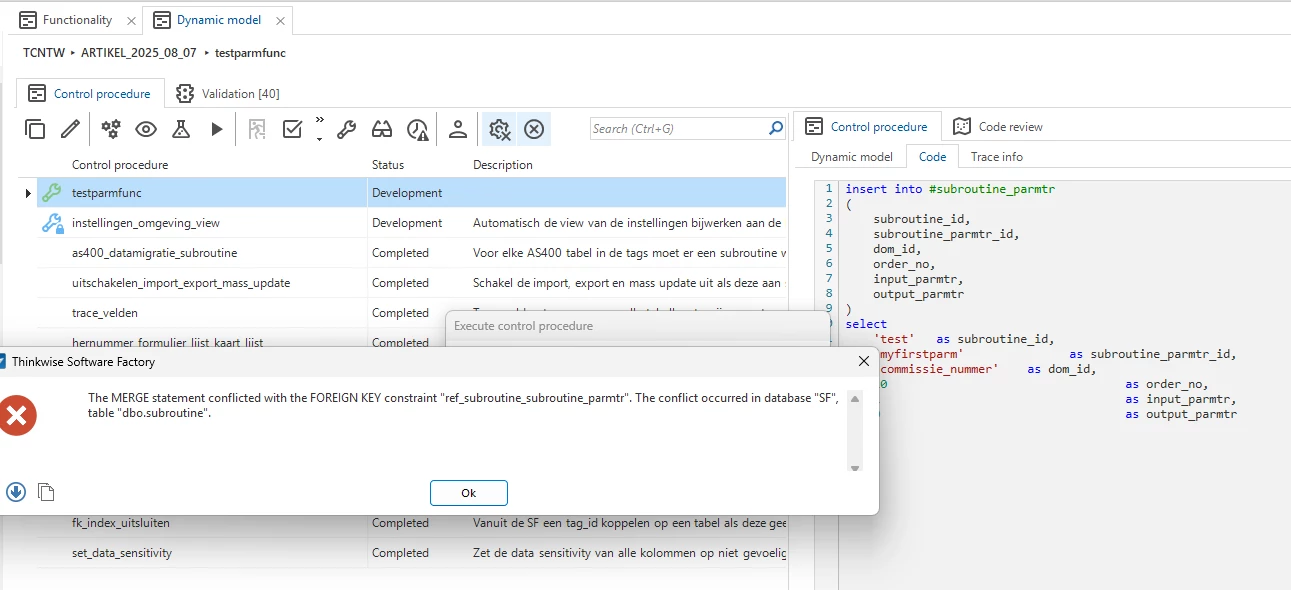The width and height of the screenshot is (1291, 590).
Task: Select the Code sub-tab
Action: pyautogui.click(x=933, y=156)
